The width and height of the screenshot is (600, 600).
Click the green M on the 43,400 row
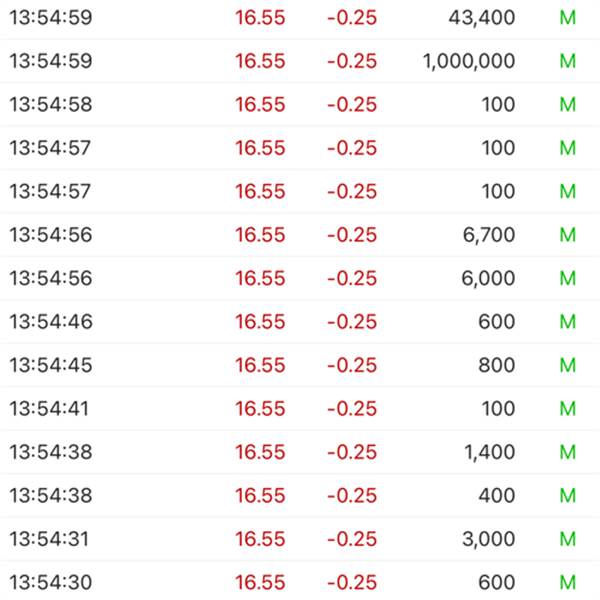coord(567,18)
